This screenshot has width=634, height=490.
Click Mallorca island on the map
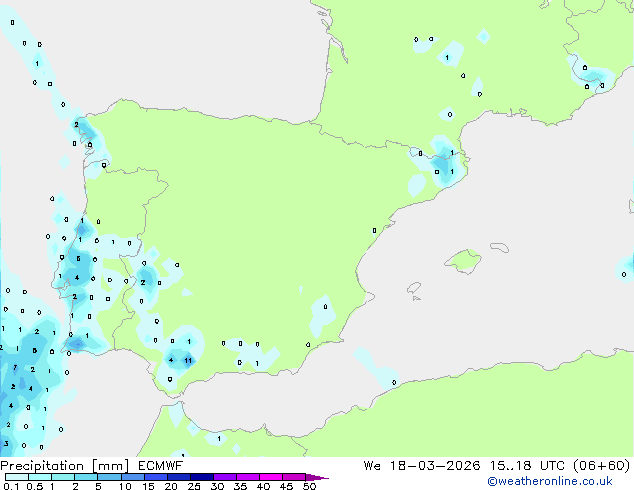pyautogui.click(x=461, y=262)
